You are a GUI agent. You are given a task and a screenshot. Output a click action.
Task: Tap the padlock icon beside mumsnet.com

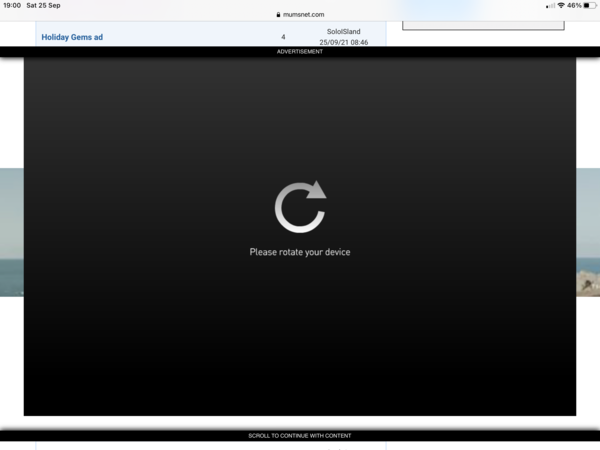click(x=278, y=15)
